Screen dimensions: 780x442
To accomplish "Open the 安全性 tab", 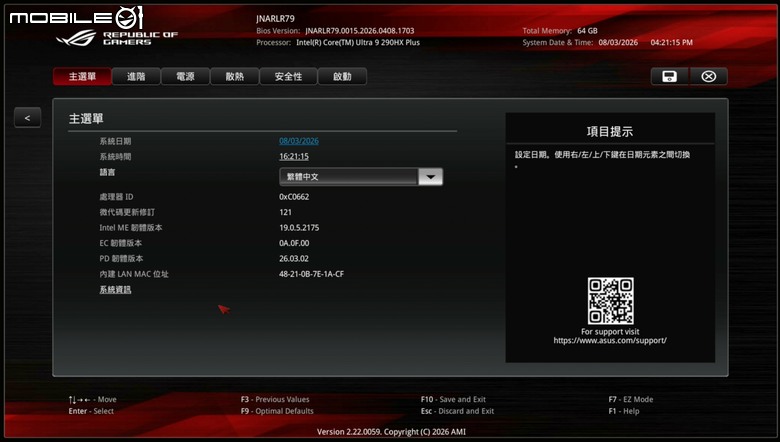I will [x=288, y=77].
